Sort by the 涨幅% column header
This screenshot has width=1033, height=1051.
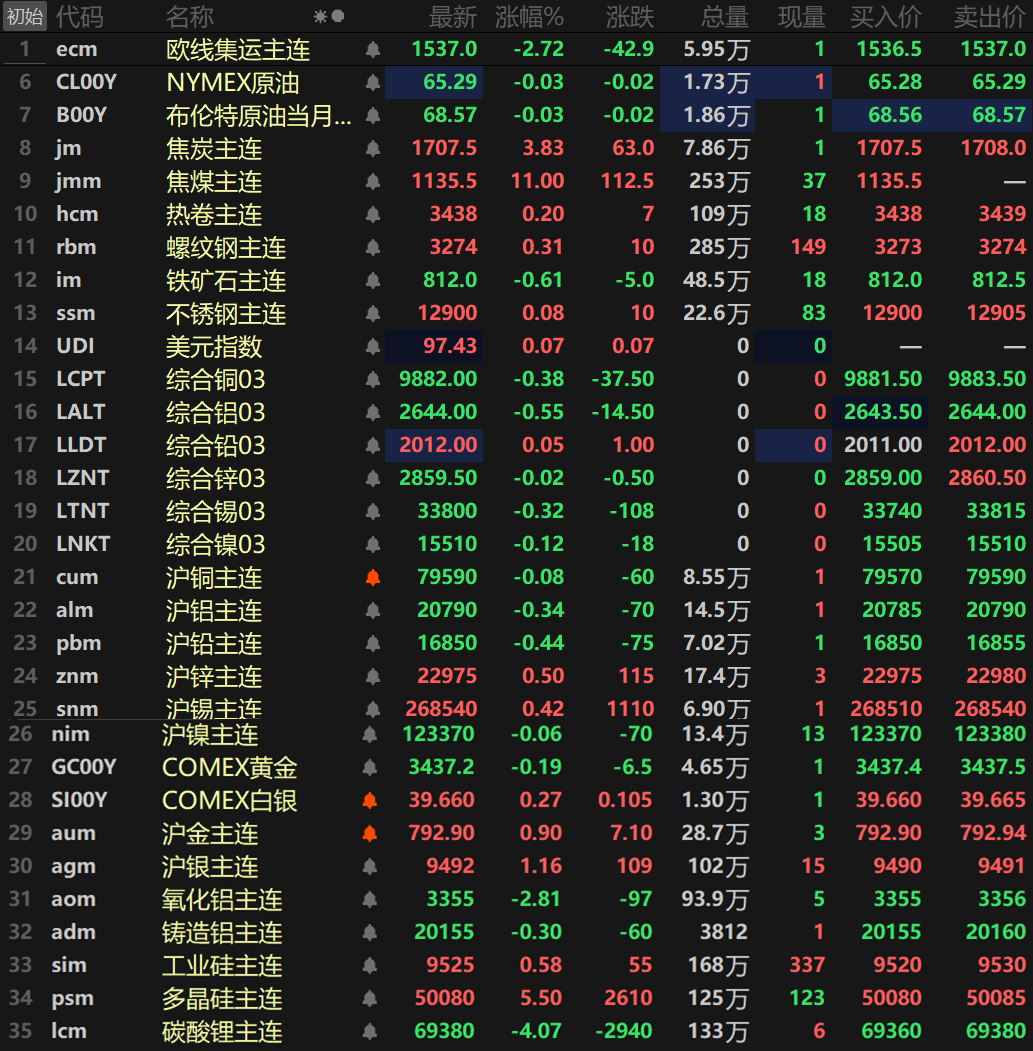click(529, 16)
